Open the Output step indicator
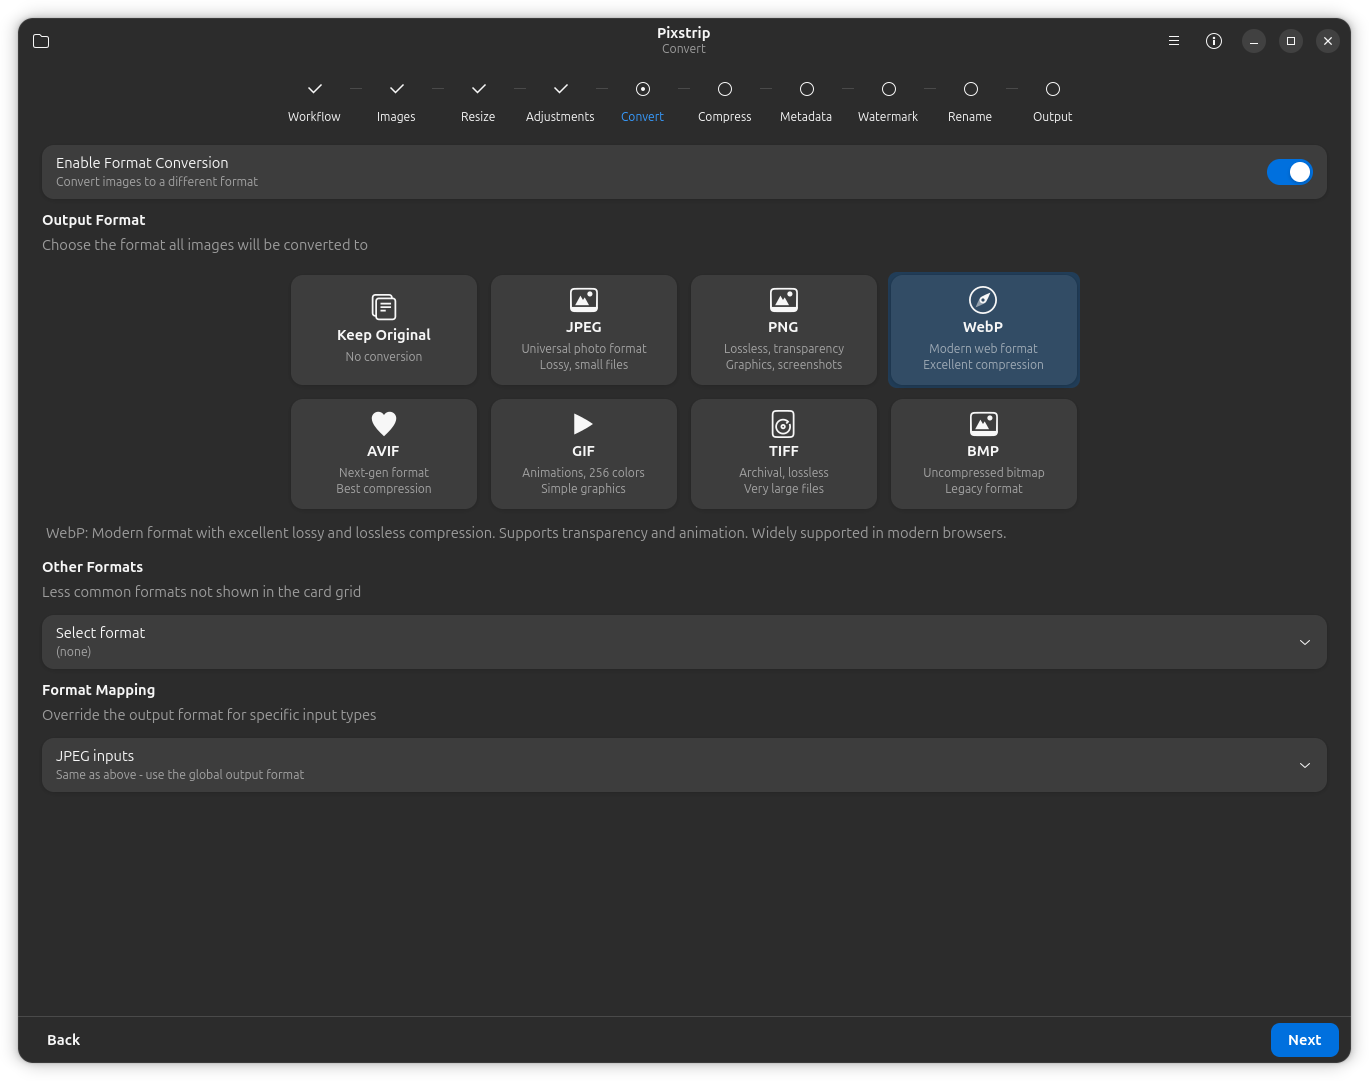The width and height of the screenshot is (1369, 1081). coord(1052,101)
